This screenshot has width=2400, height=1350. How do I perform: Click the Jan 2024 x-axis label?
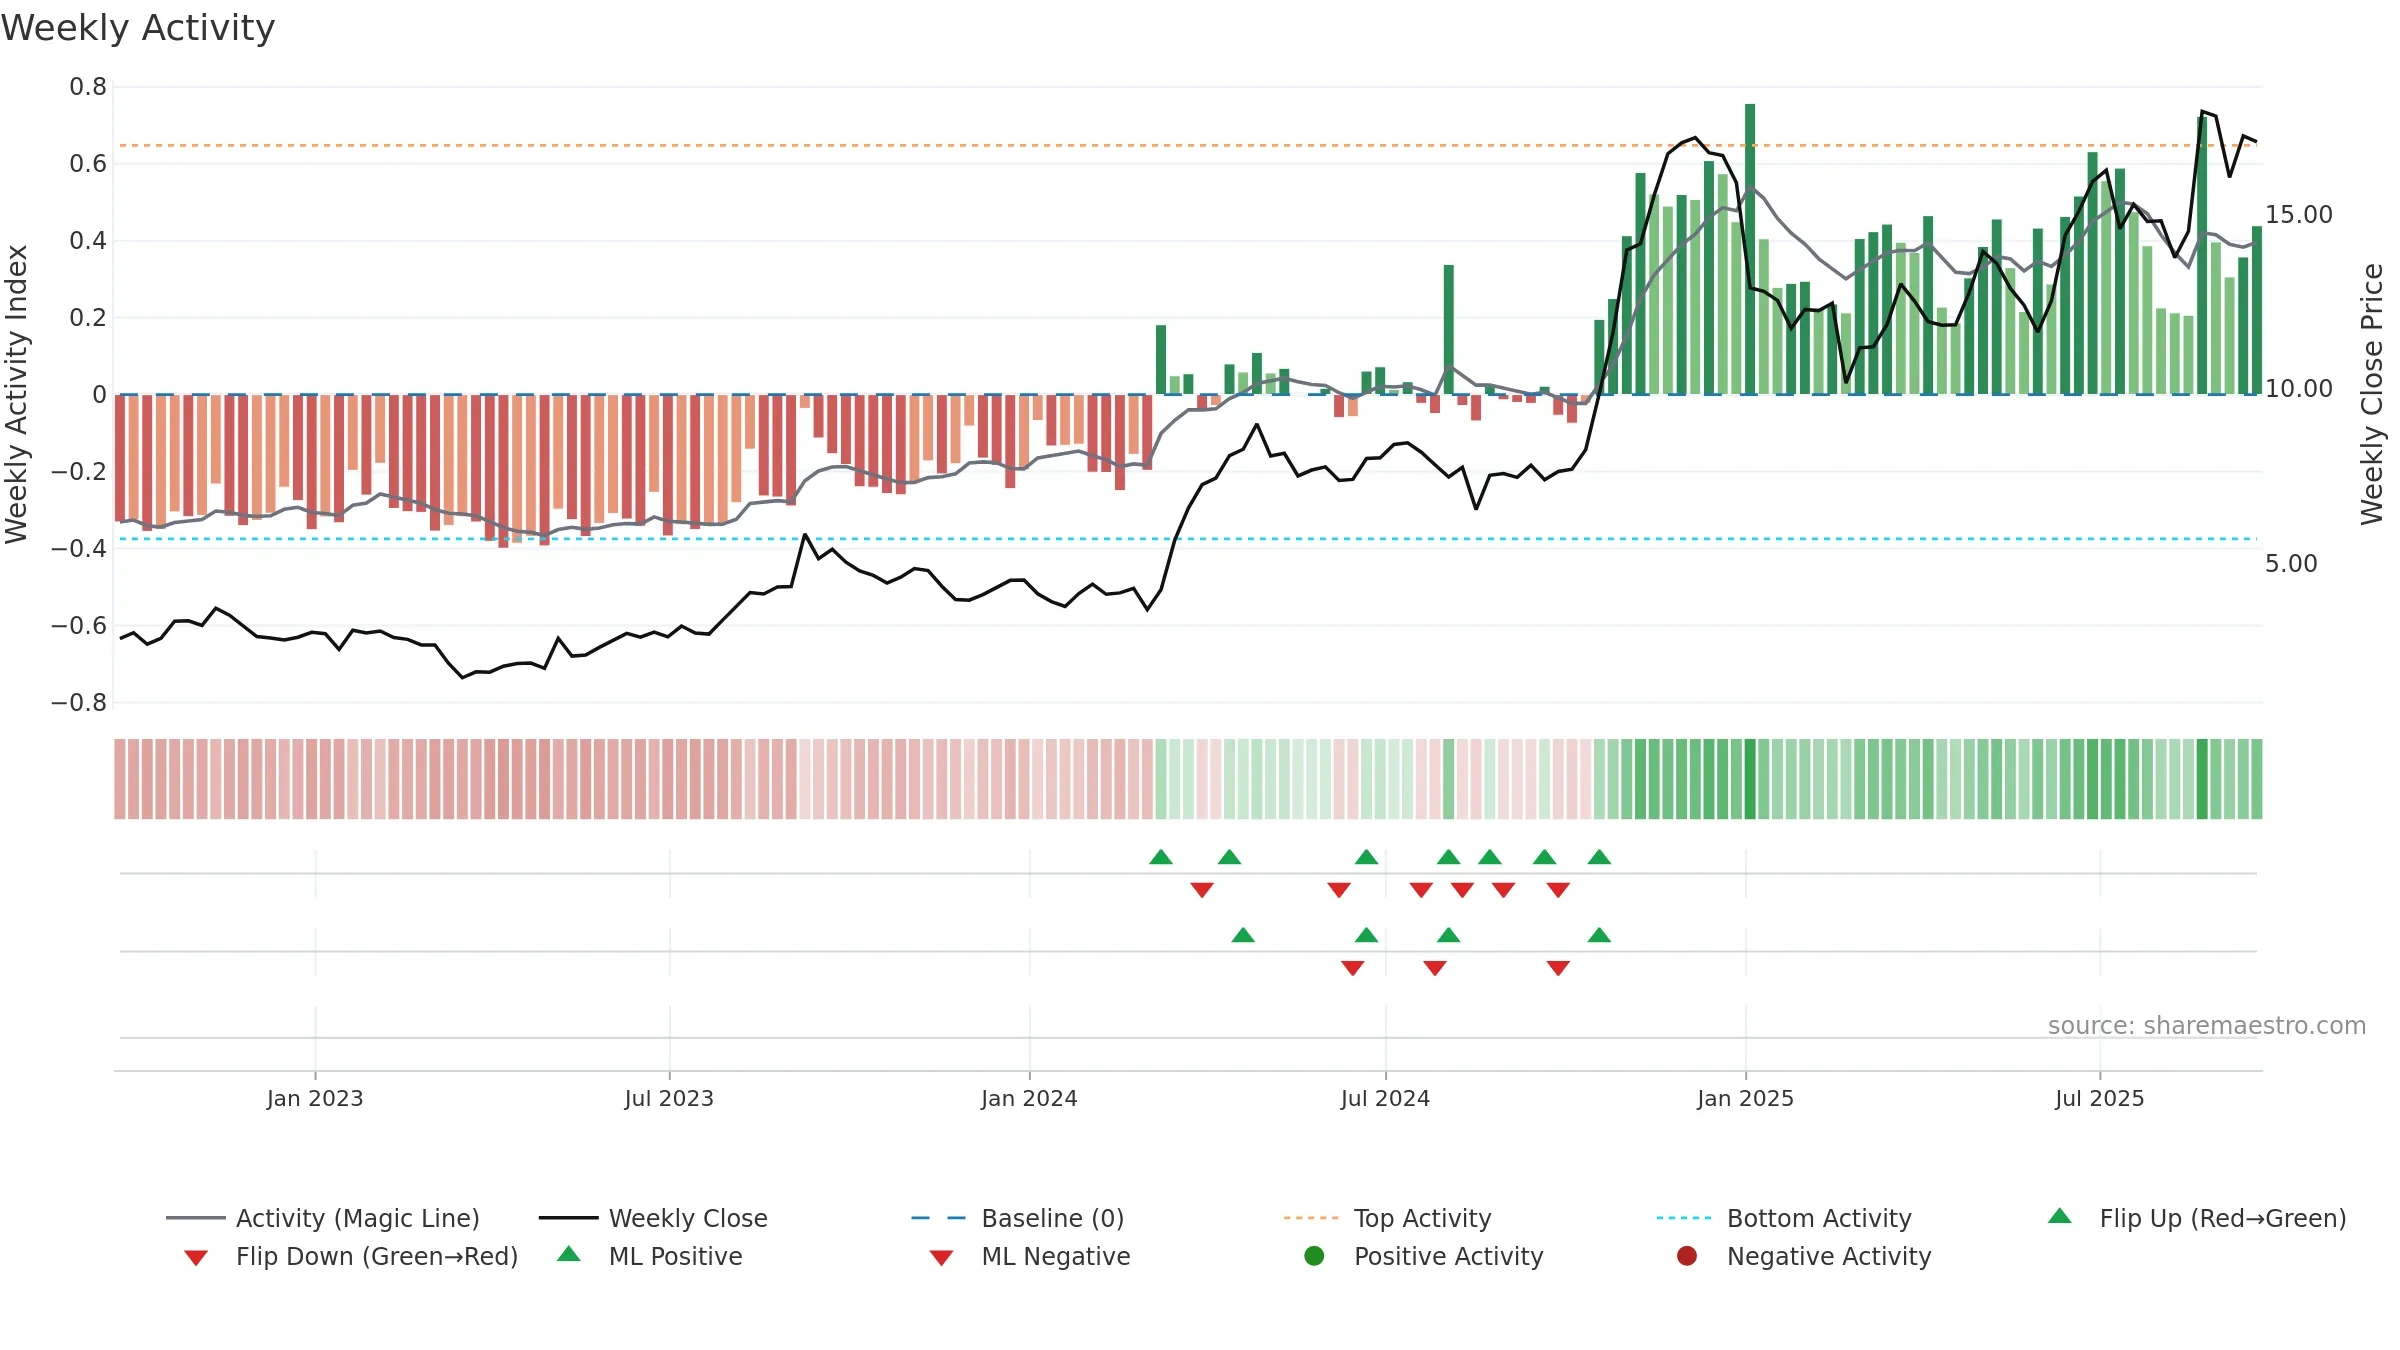coord(1029,1099)
